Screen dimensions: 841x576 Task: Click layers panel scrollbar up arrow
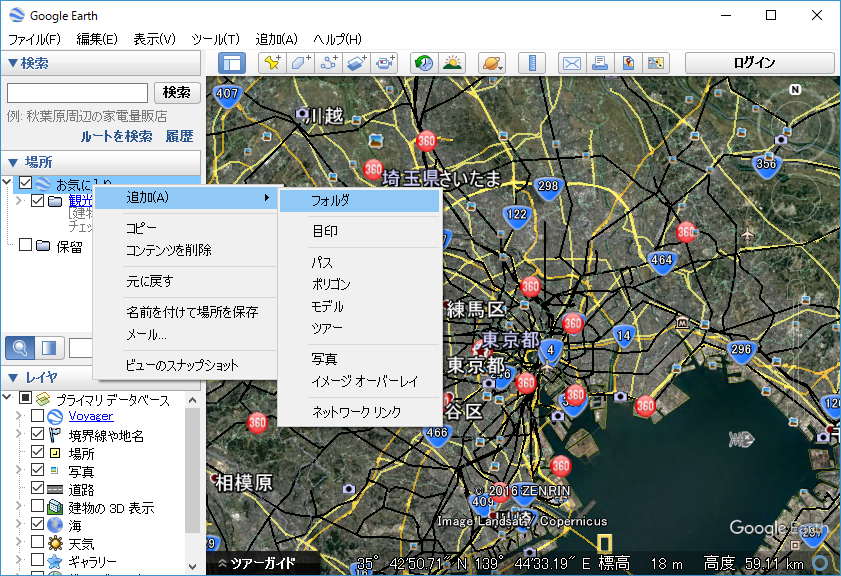point(193,400)
